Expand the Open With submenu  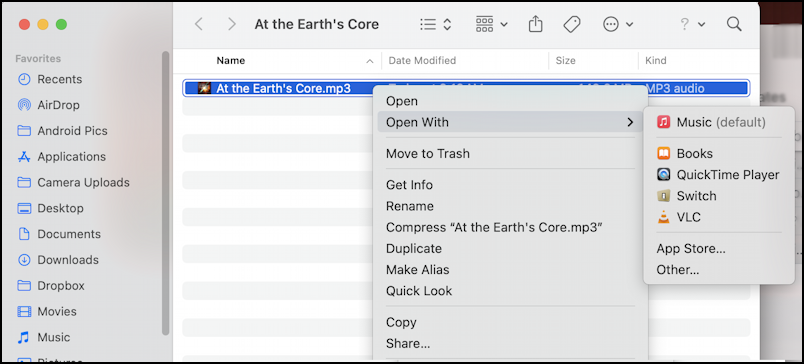click(510, 122)
